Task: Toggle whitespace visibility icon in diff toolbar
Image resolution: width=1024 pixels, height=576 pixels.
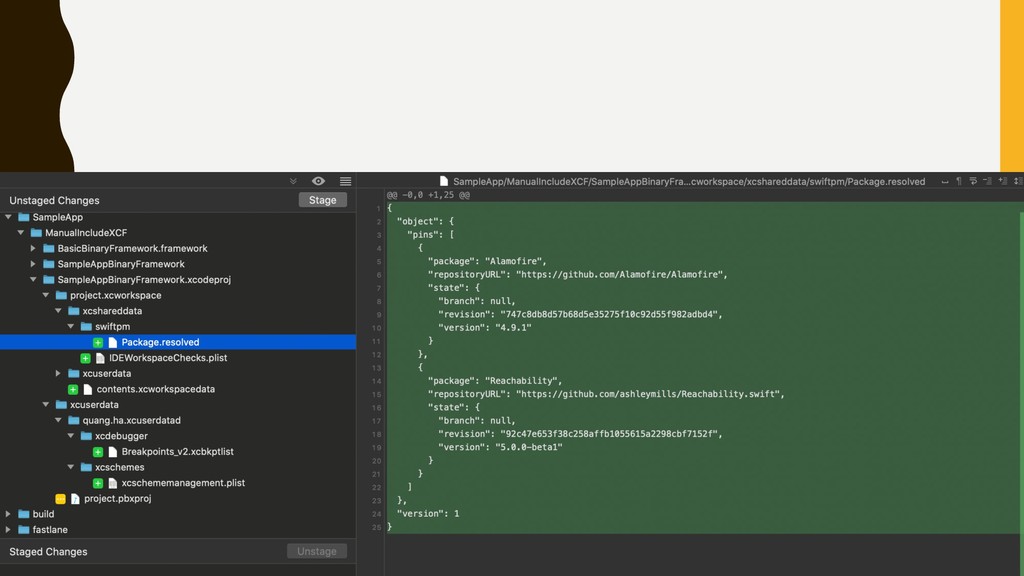Action: [944, 182]
